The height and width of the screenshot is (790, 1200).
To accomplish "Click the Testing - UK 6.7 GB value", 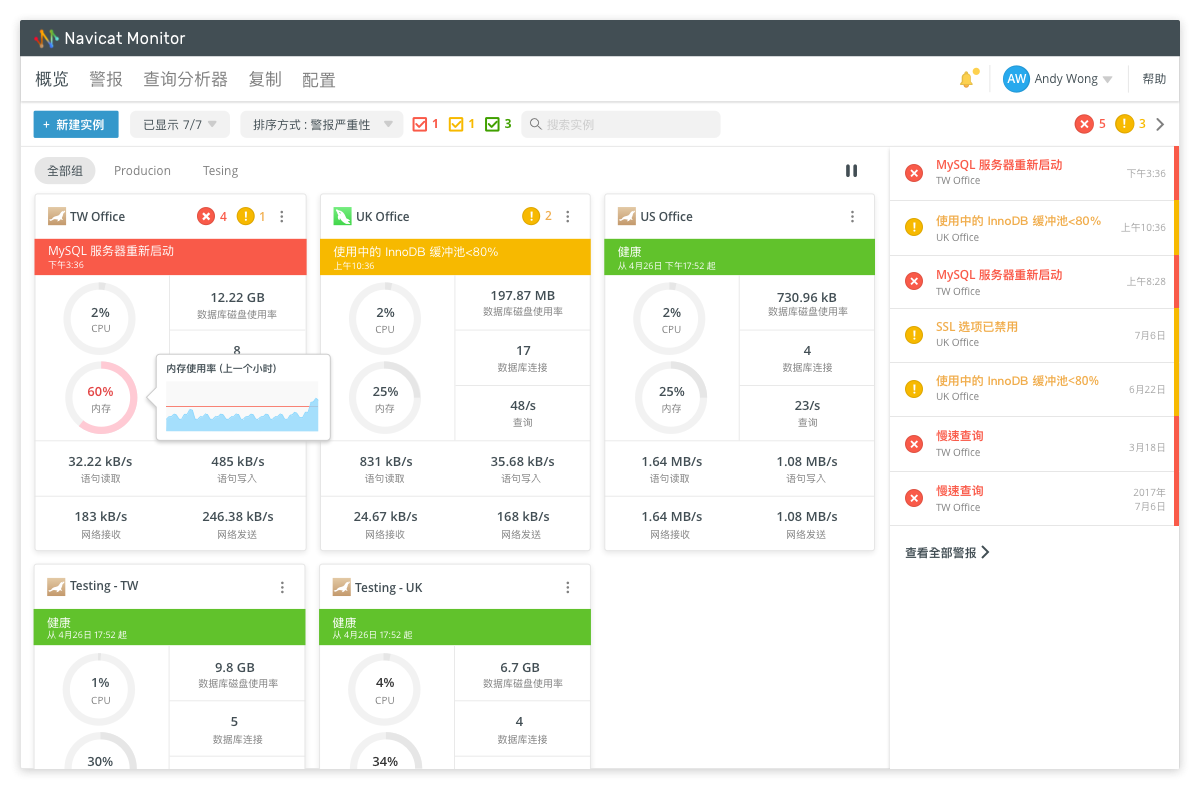I will [x=520, y=667].
